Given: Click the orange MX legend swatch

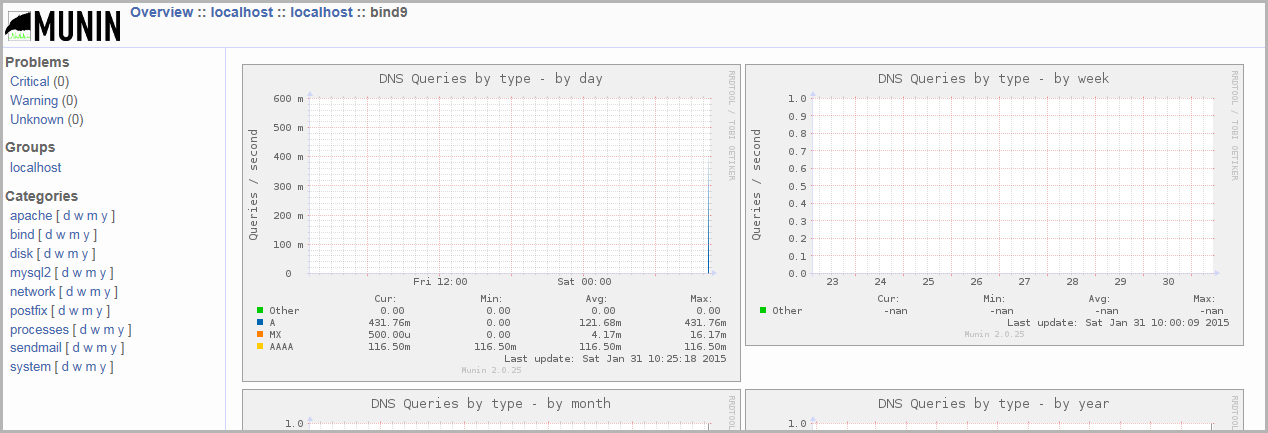Looking at the screenshot, I should (x=261, y=335).
